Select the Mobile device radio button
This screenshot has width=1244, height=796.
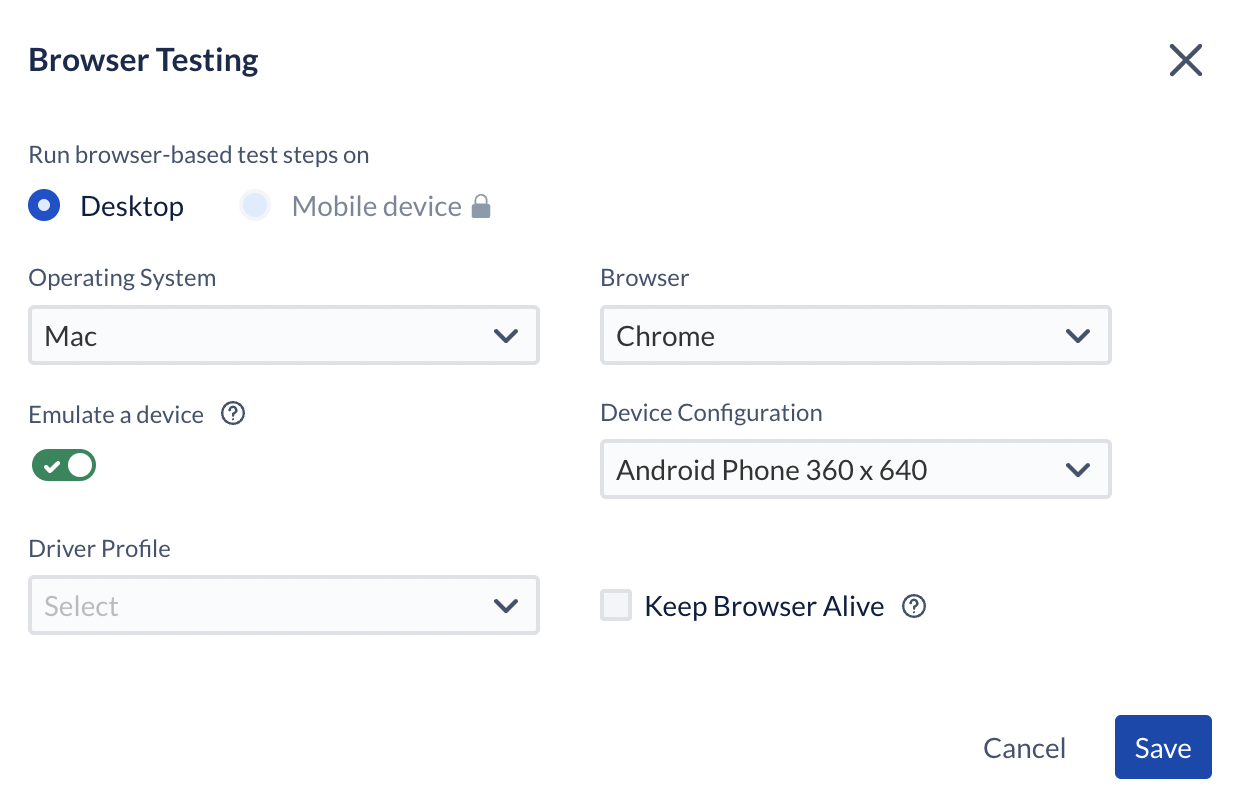(256, 206)
